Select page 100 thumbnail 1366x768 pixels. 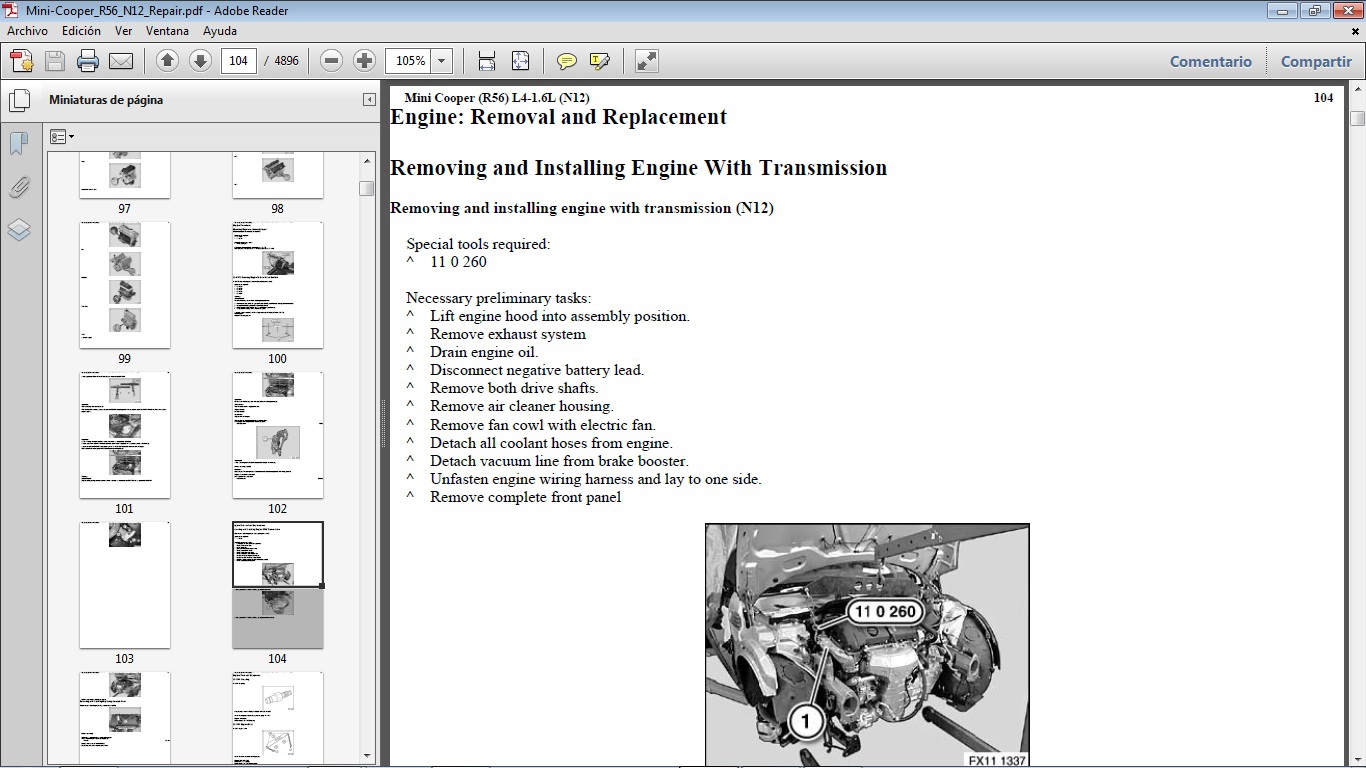coord(278,285)
